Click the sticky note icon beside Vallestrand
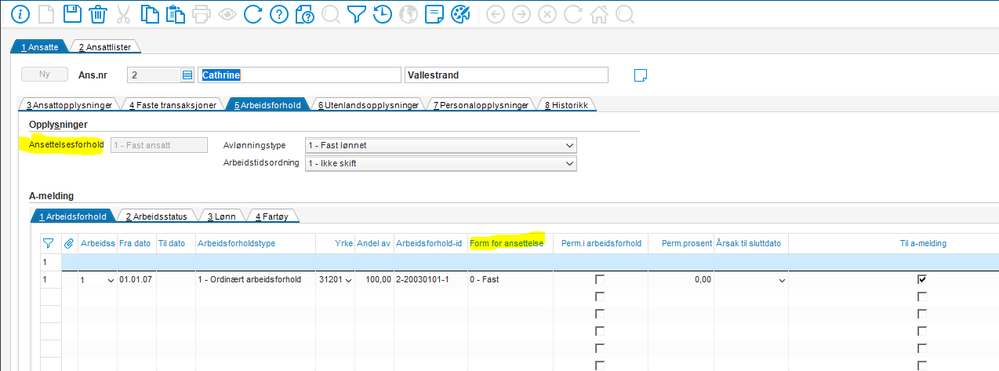The height and width of the screenshot is (371, 999). click(640, 75)
